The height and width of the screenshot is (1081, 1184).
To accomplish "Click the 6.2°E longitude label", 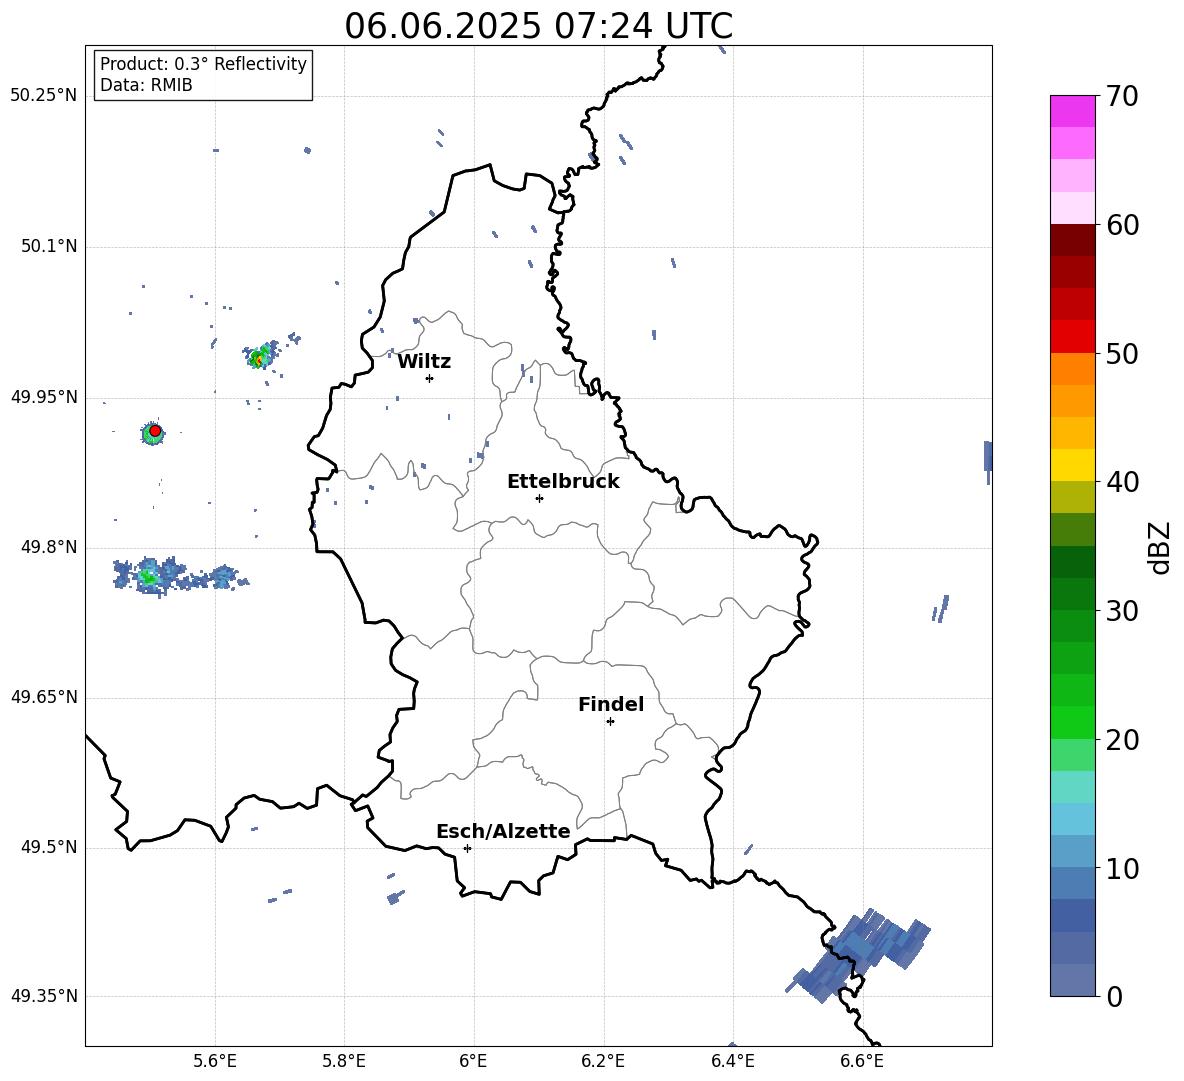I will [603, 1061].
